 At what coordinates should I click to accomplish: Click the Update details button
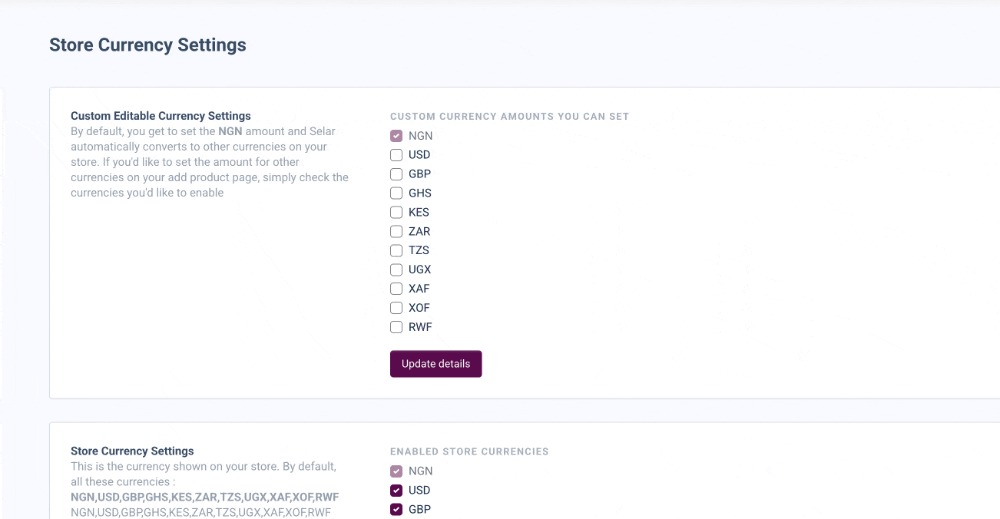[x=435, y=364]
